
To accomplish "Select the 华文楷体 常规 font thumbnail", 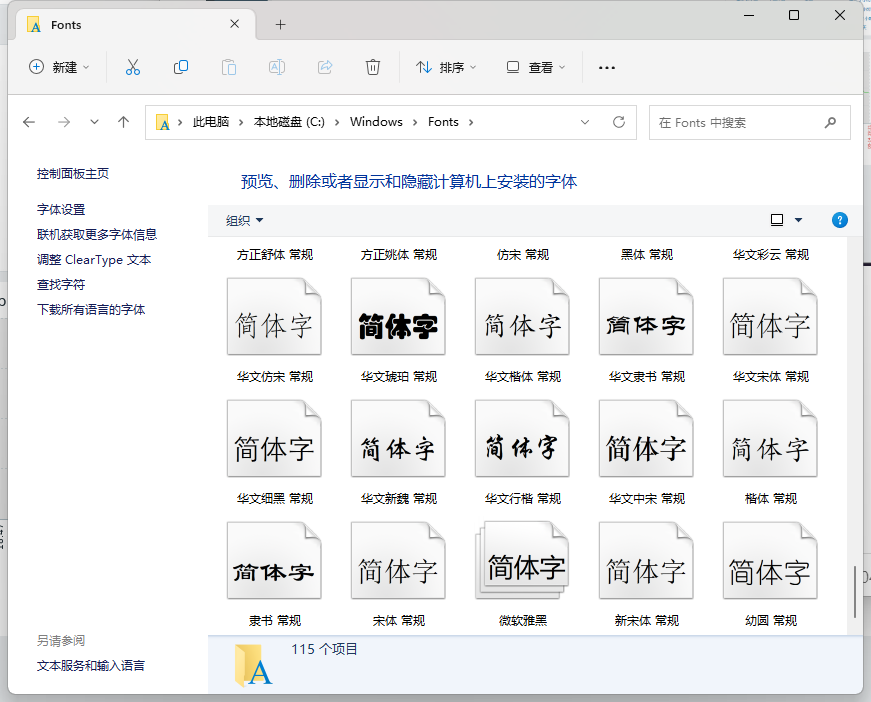I will (522, 317).
